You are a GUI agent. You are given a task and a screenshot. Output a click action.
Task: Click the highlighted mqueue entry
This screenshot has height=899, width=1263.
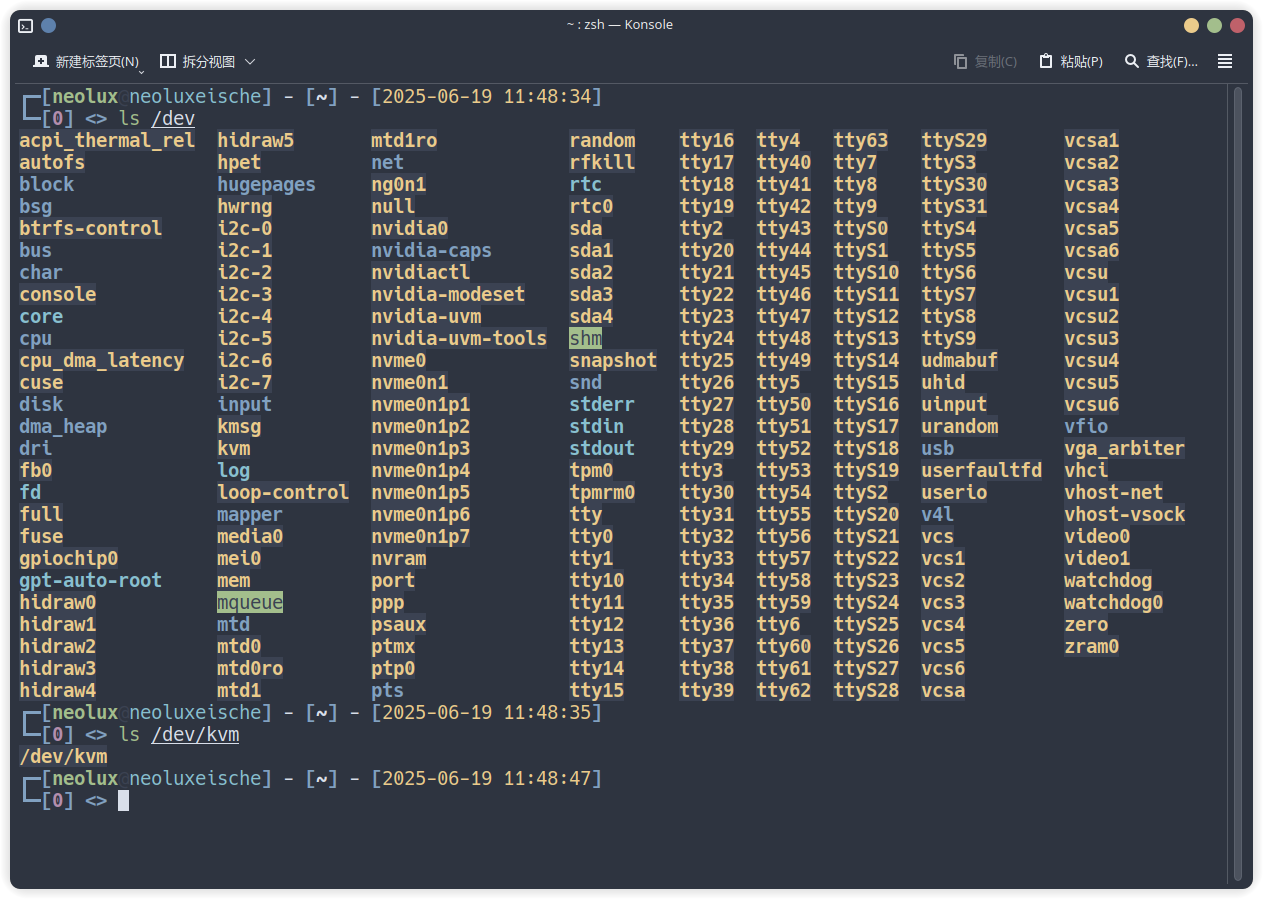pyautogui.click(x=250, y=602)
